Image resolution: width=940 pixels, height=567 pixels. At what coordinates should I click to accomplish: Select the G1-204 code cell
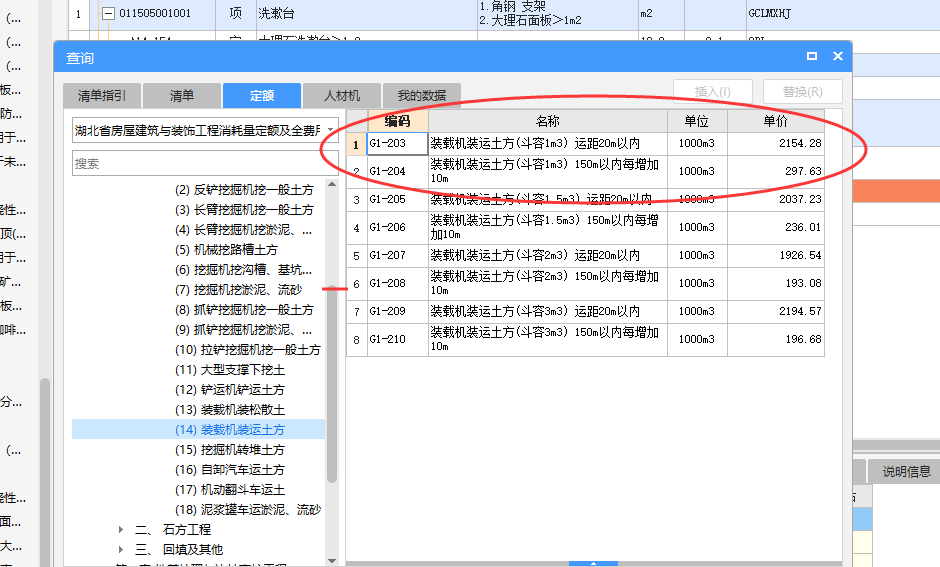397,171
